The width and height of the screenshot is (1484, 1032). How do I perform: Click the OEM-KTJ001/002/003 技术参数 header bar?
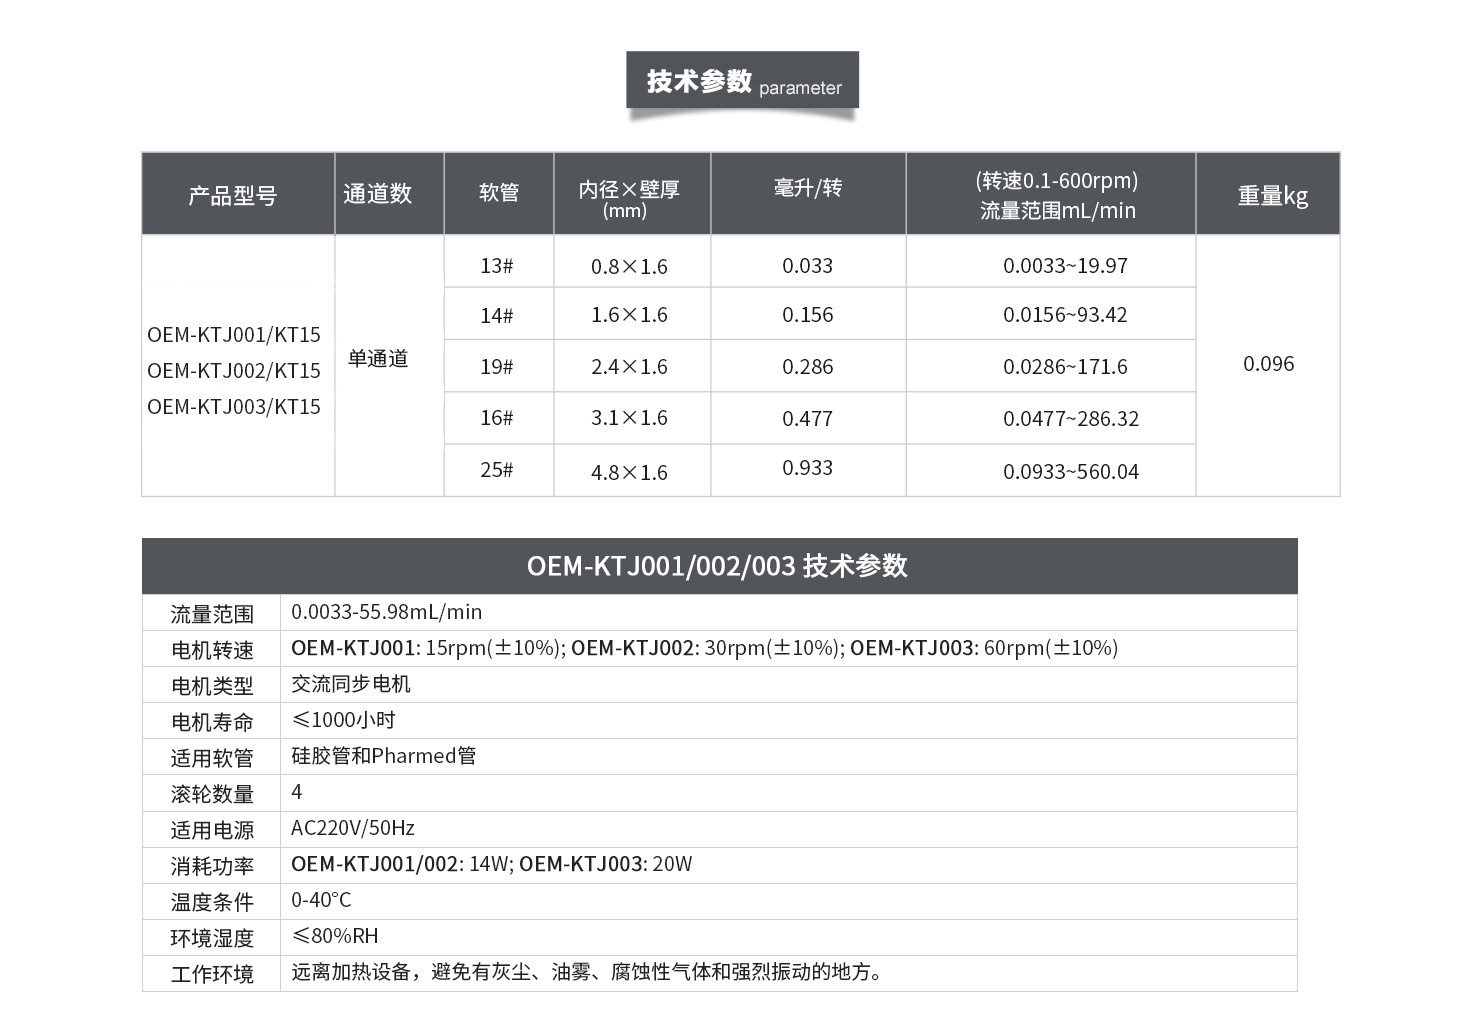point(718,566)
